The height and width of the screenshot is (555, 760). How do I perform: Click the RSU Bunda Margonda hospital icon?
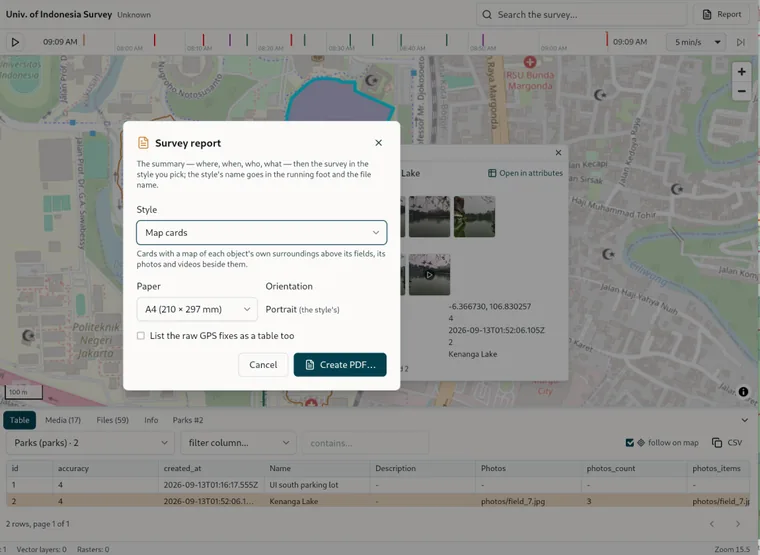pos(530,62)
